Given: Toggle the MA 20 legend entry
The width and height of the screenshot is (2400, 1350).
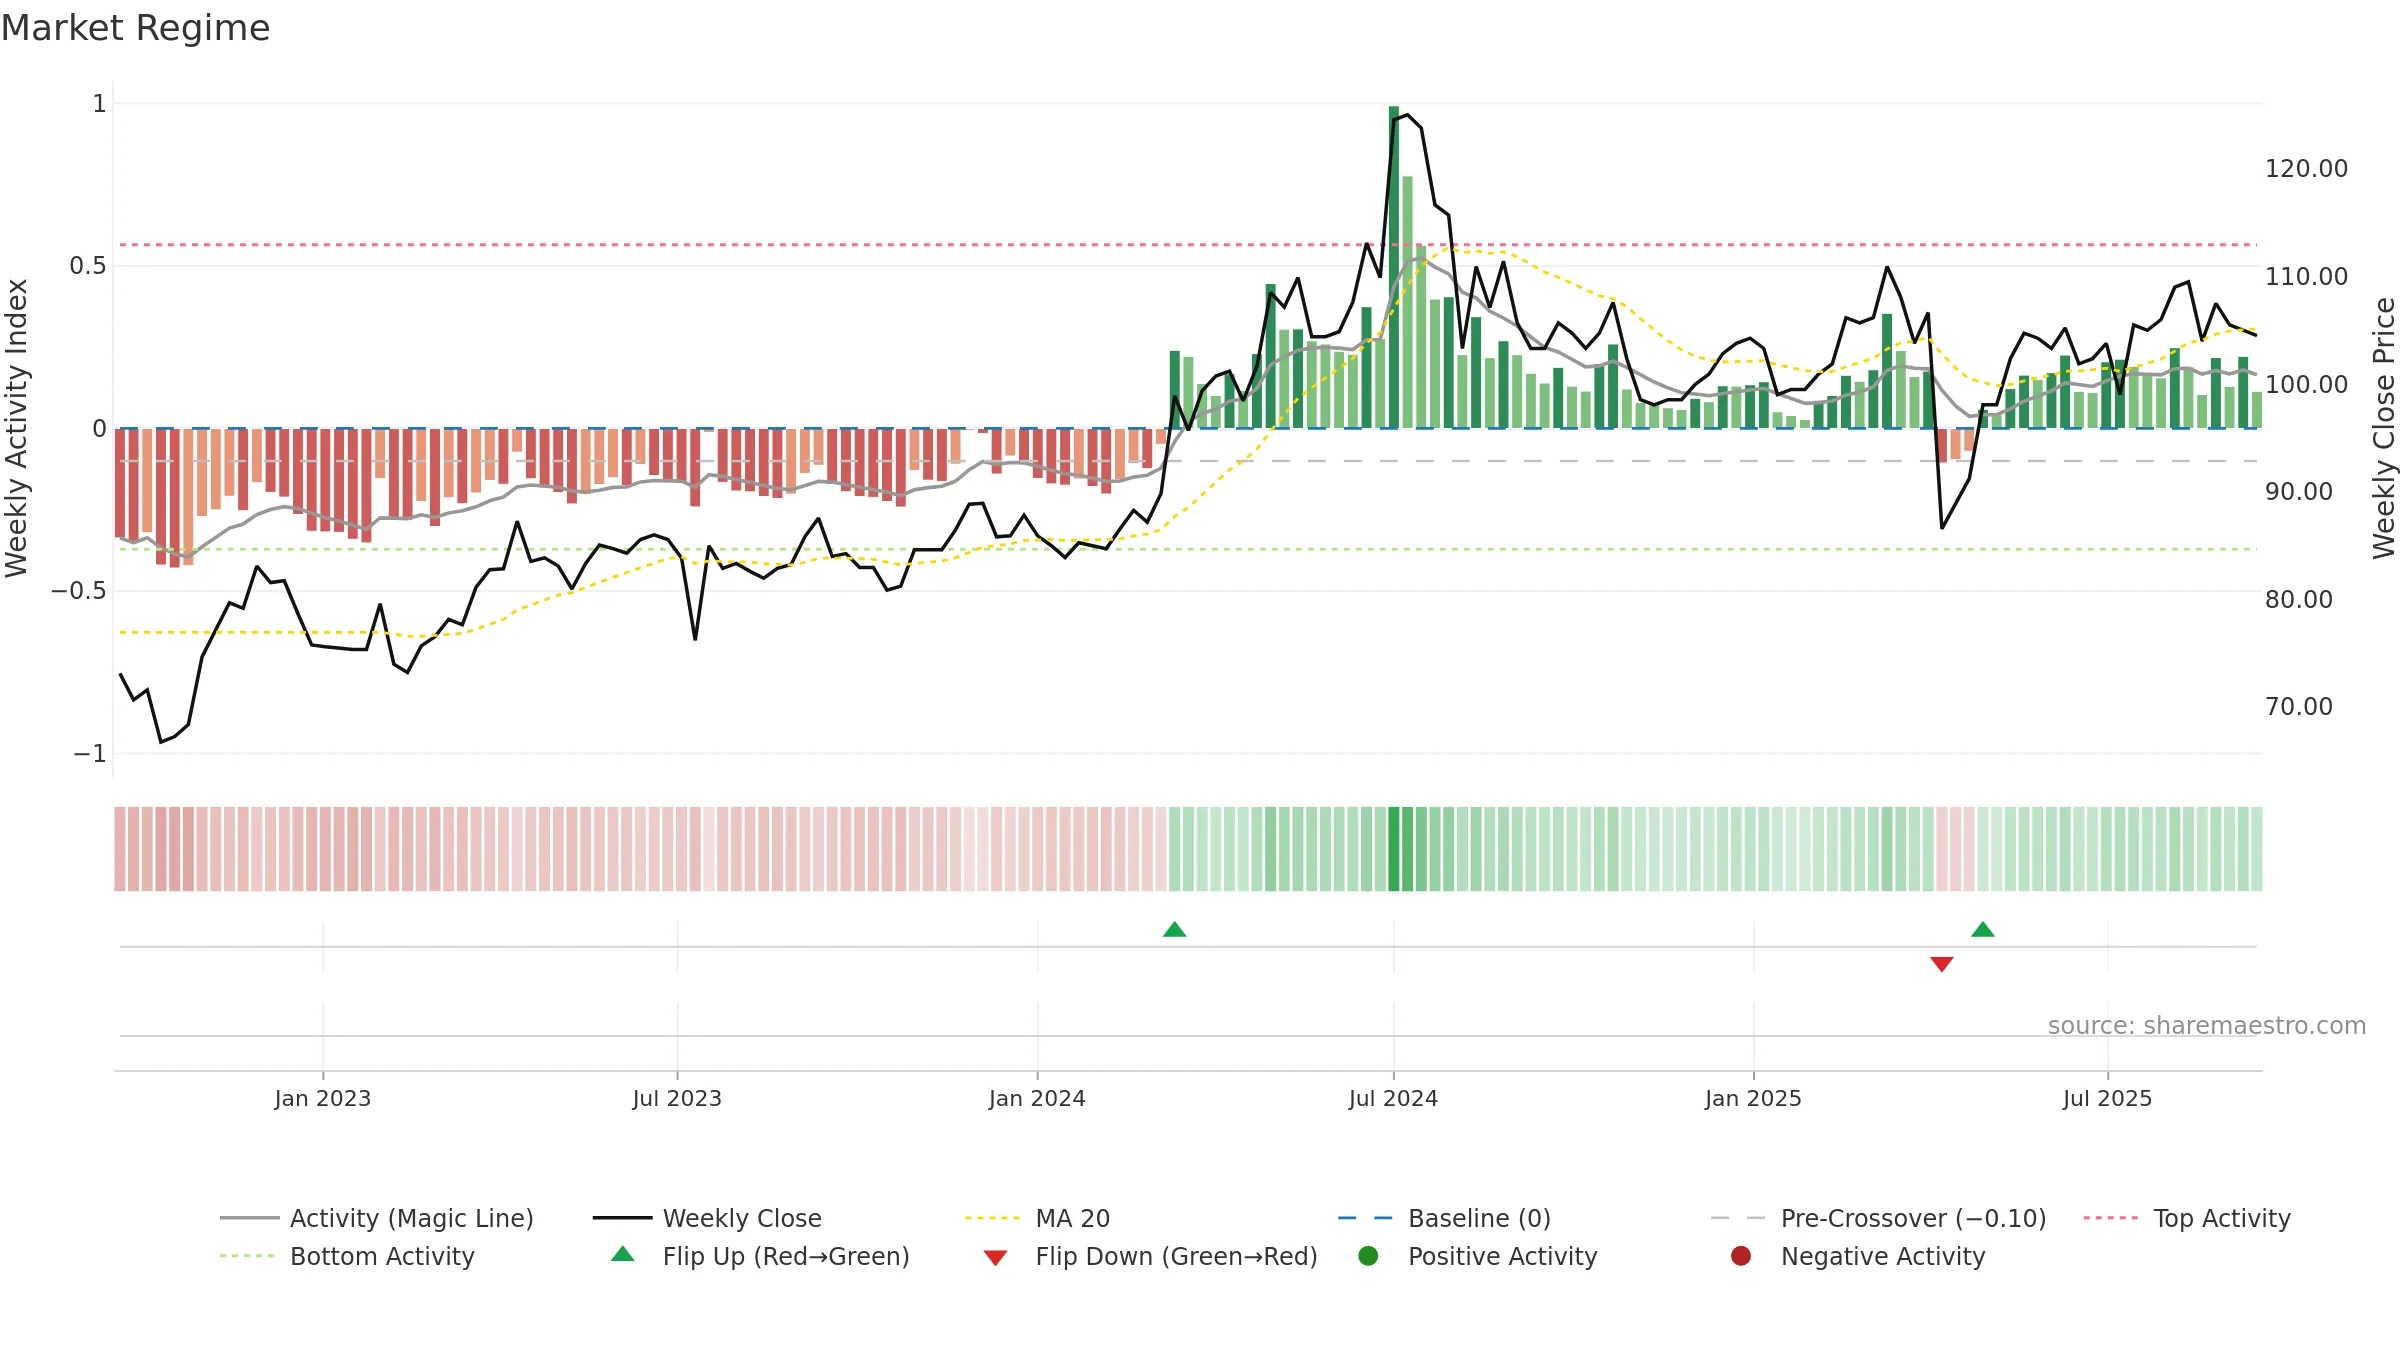Looking at the screenshot, I should (x=1037, y=1218).
